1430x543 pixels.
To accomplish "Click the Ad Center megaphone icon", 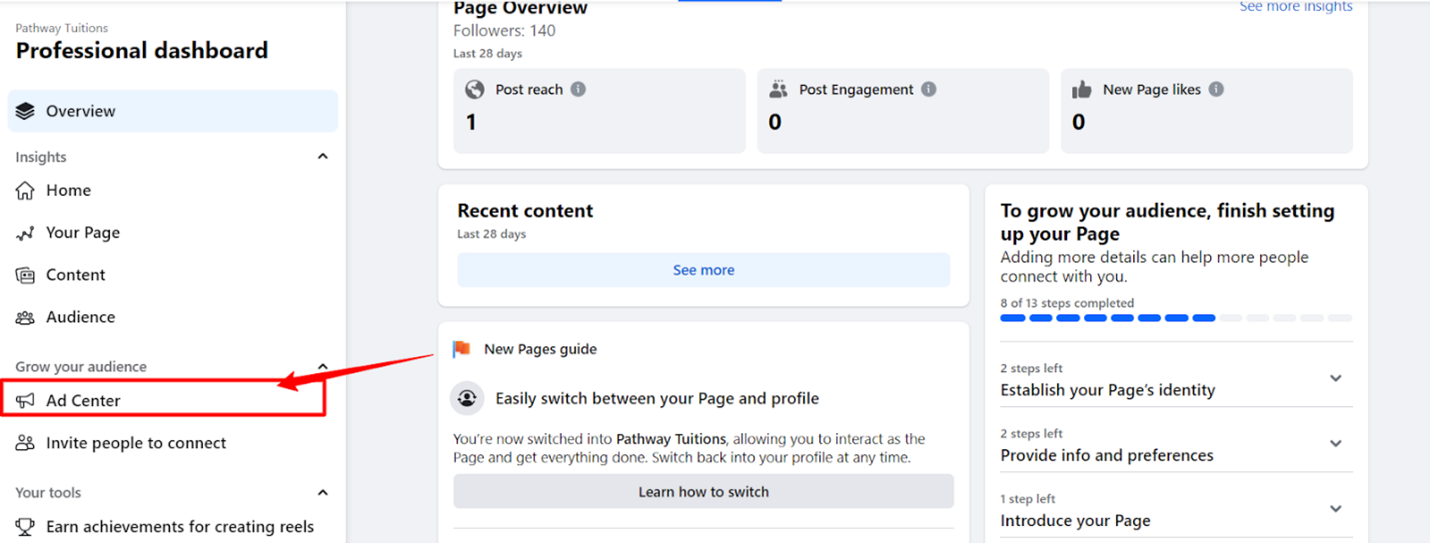I will (x=26, y=401).
